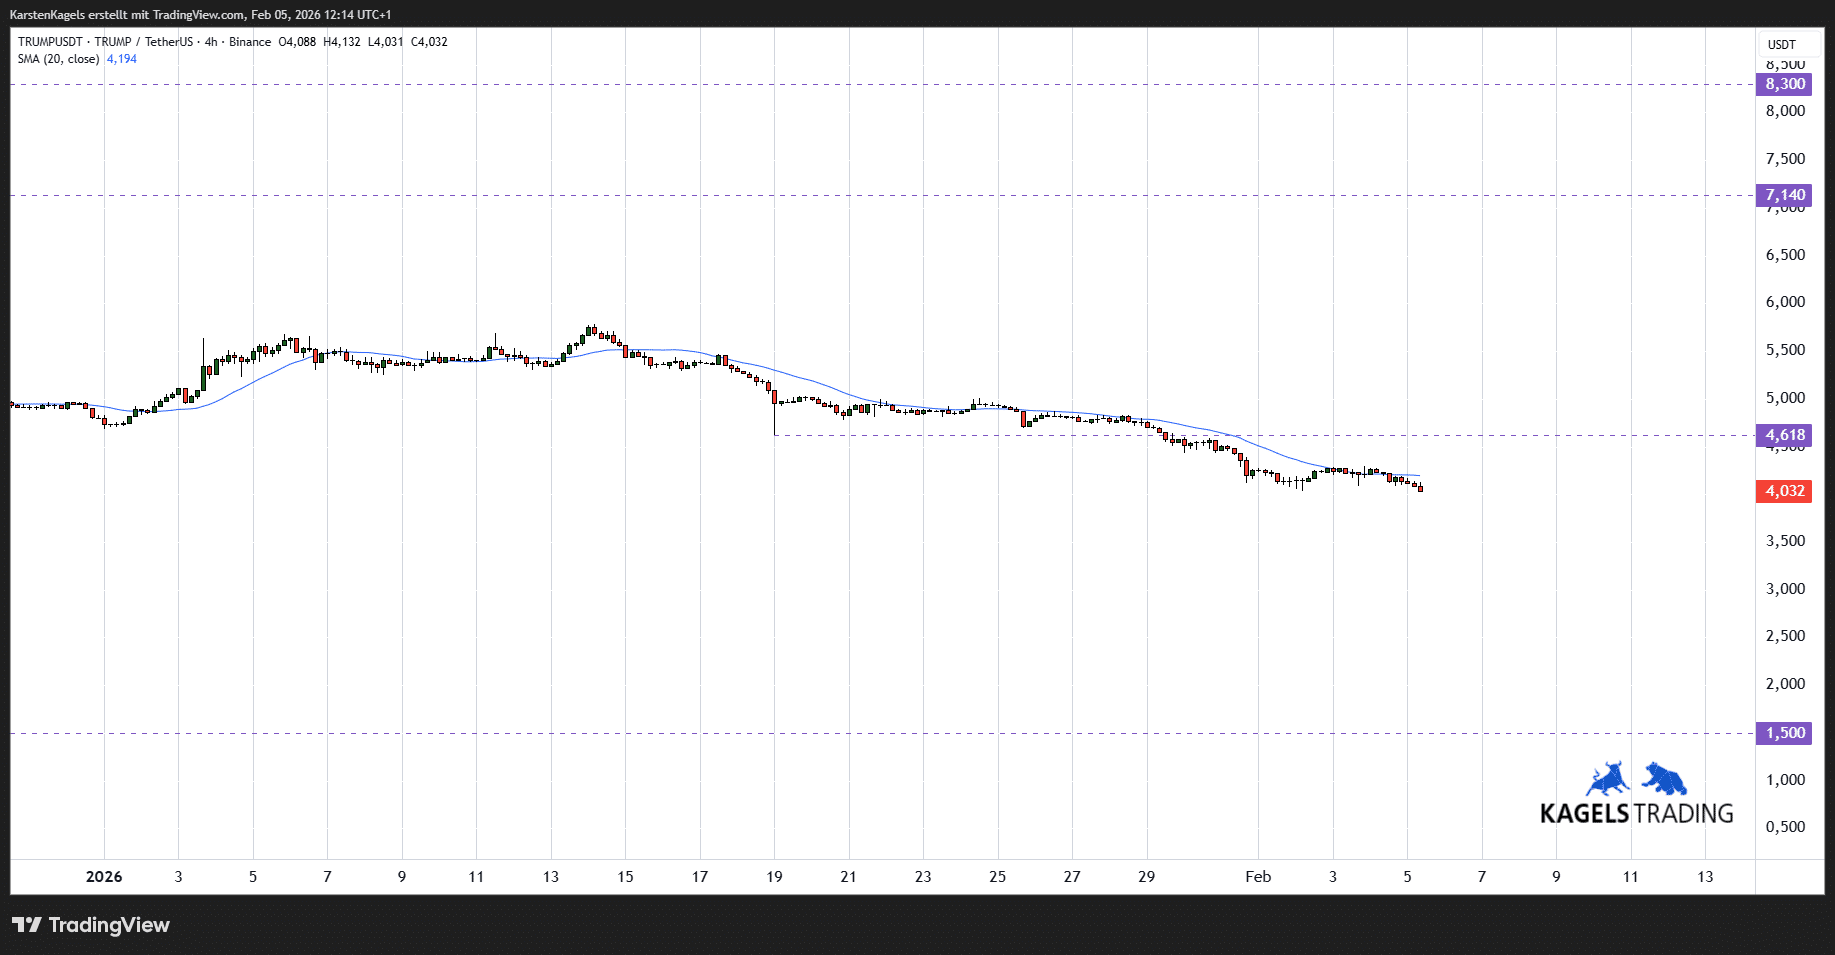Click the latest red candle on the chart
The width and height of the screenshot is (1835, 955).
coord(1420,488)
